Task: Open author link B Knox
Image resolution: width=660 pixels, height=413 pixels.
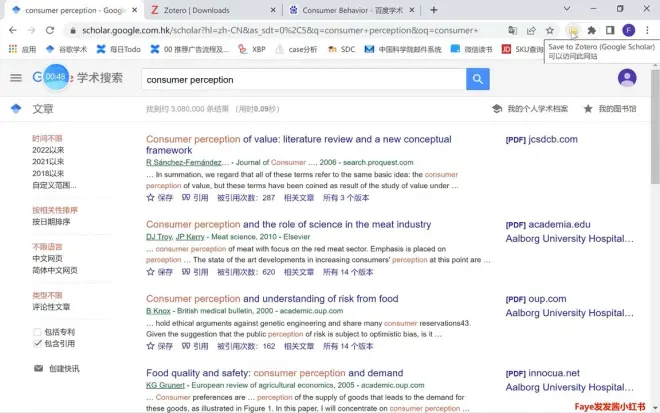Action: tap(158, 311)
